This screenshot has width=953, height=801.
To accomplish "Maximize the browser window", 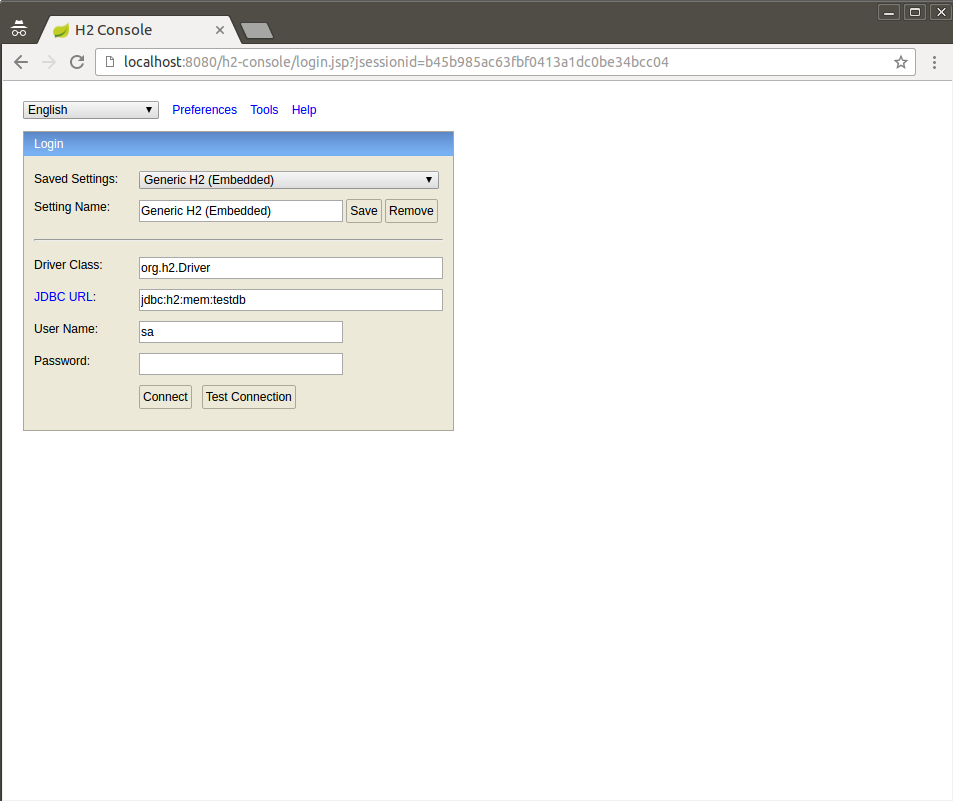I will 915,12.
